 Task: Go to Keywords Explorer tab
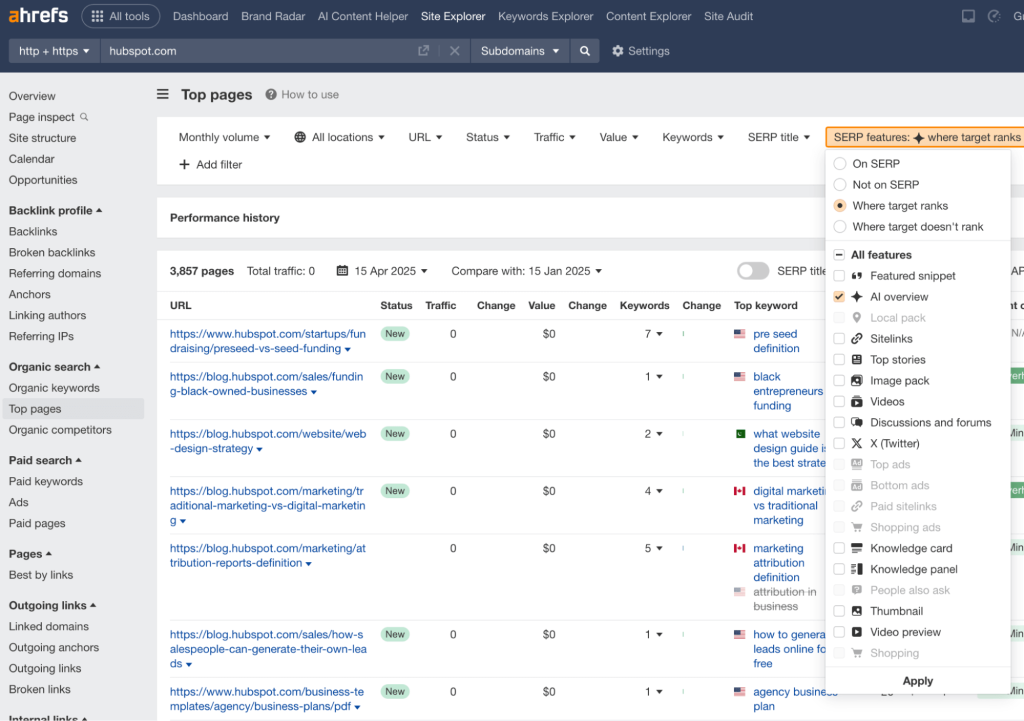pos(545,16)
